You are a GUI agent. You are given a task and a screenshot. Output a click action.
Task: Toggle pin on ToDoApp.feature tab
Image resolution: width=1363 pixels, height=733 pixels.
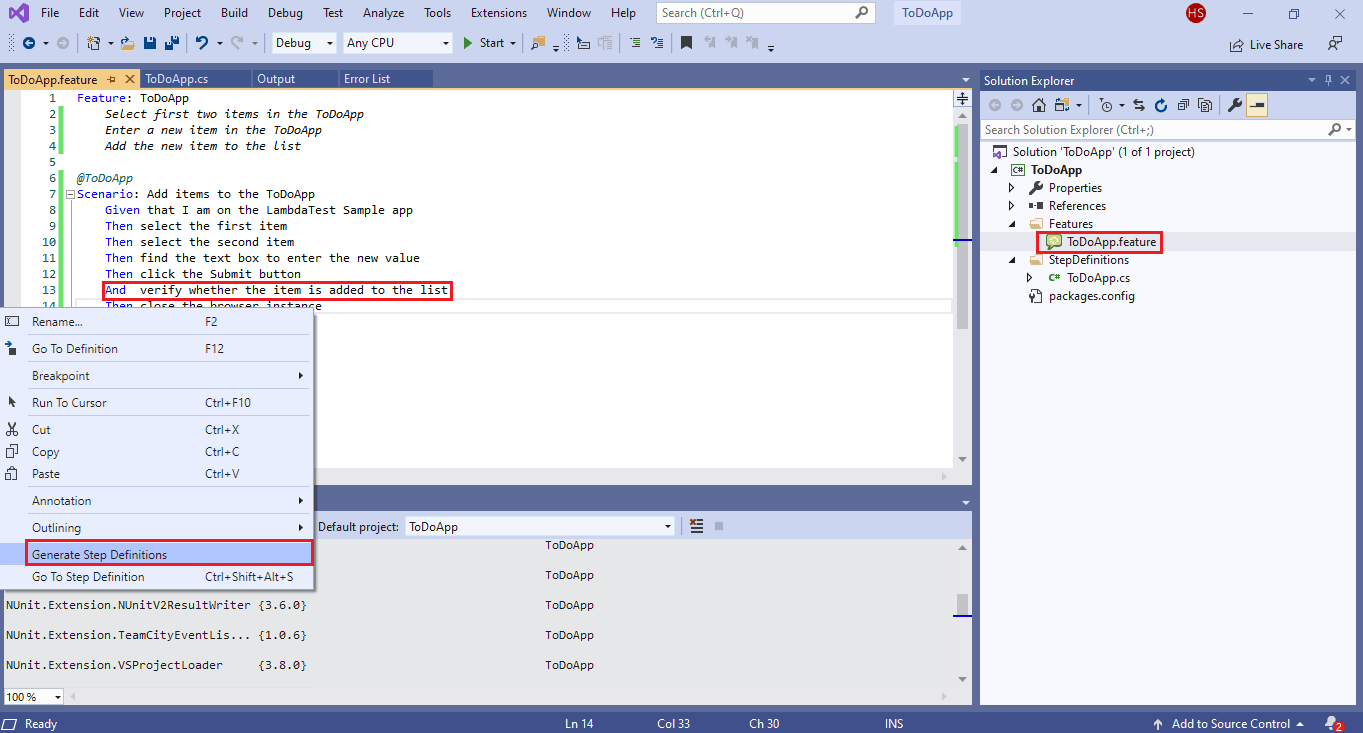(112, 79)
